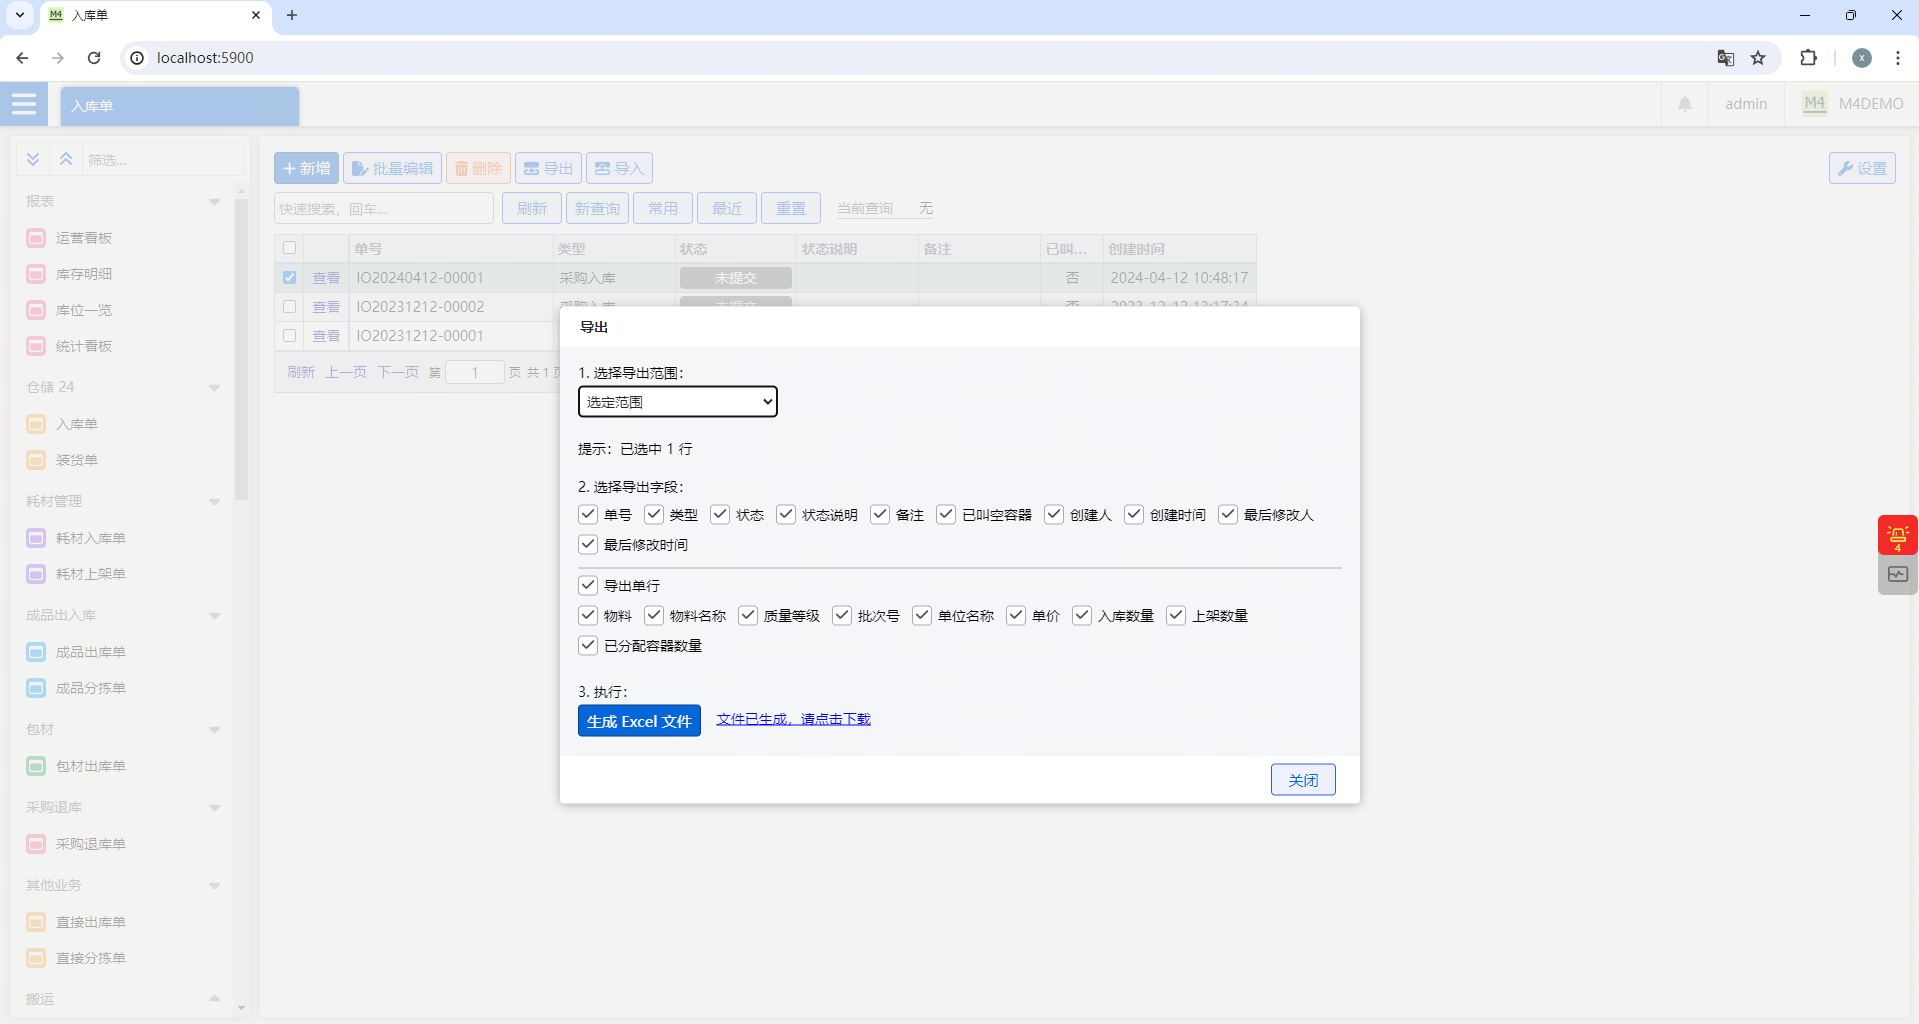Open 运营看板 report icon
Viewport: 1919px width, 1024px height.
coord(36,238)
